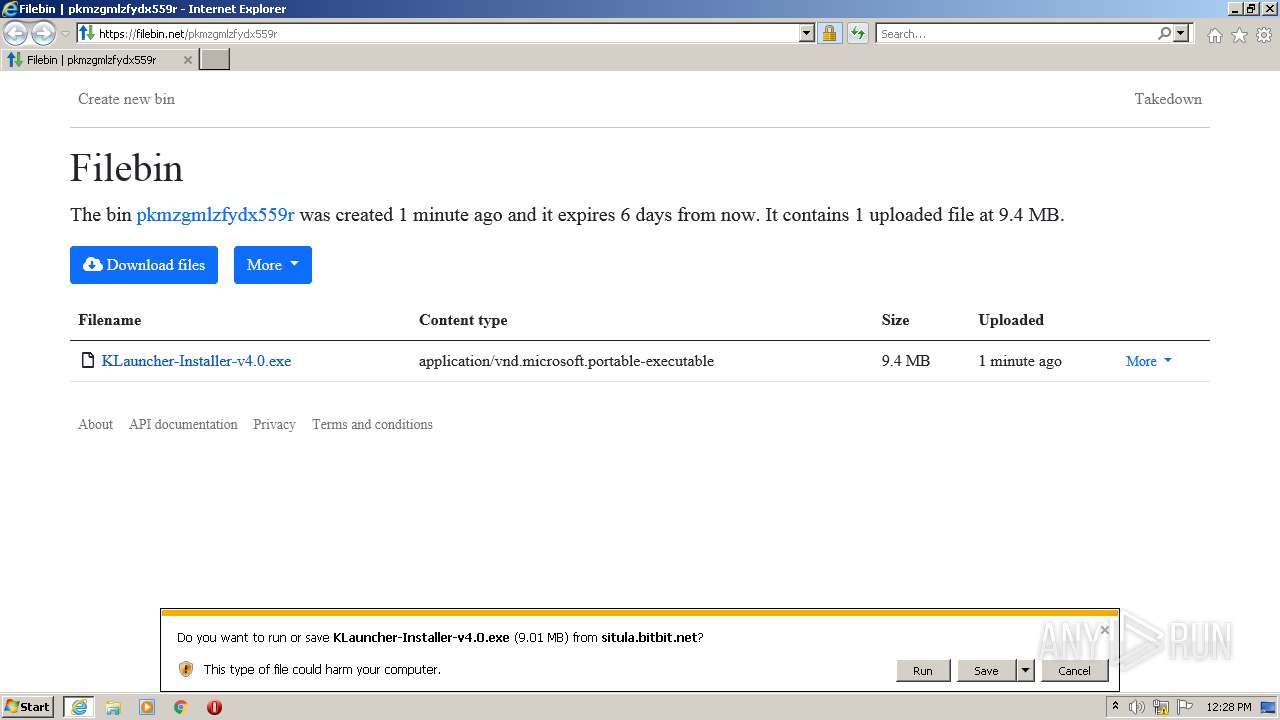Click the Filebin page heading
Screen dimensions: 1280x720
127,168
